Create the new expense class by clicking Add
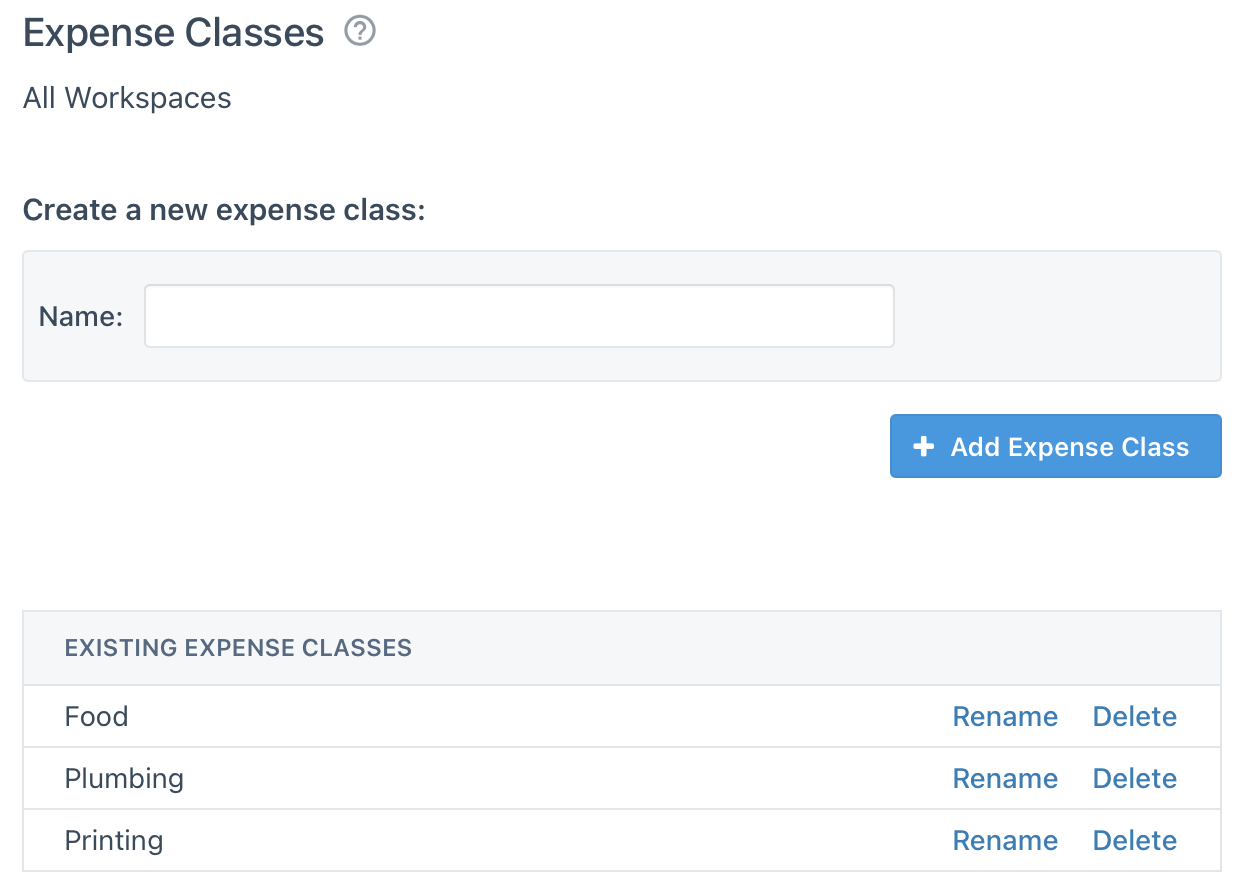The image size is (1242, 888). click(1055, 446)
